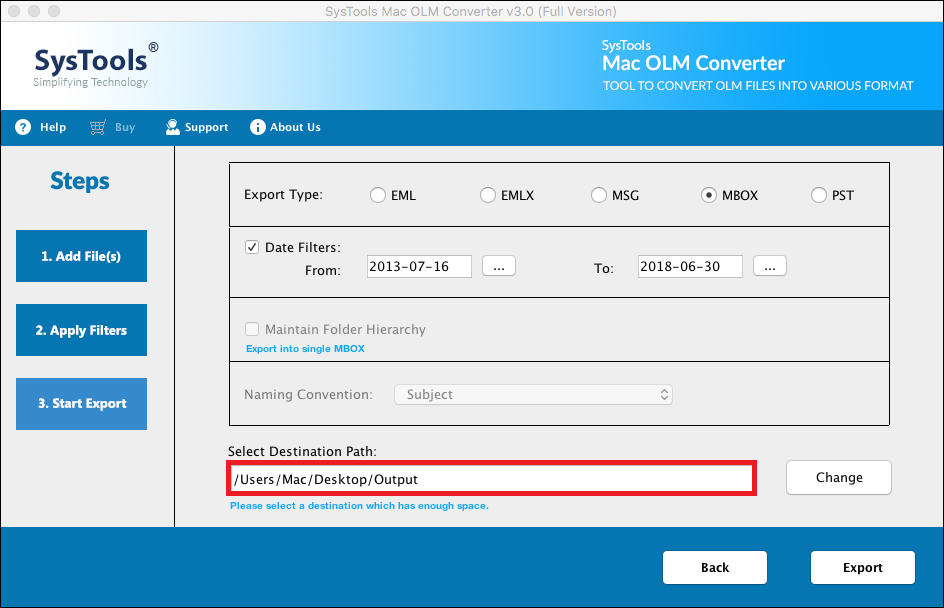
Task: Click the window close button
Action: coord(14,11)
